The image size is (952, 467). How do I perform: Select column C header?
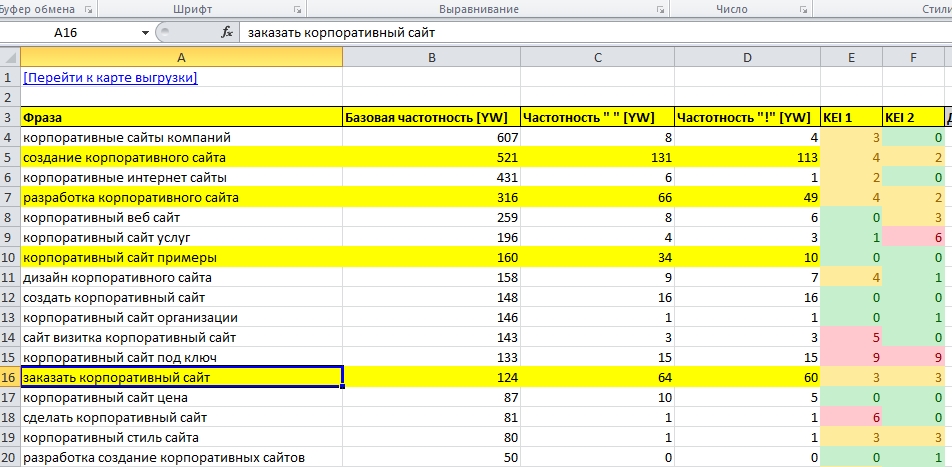point(597,58)
